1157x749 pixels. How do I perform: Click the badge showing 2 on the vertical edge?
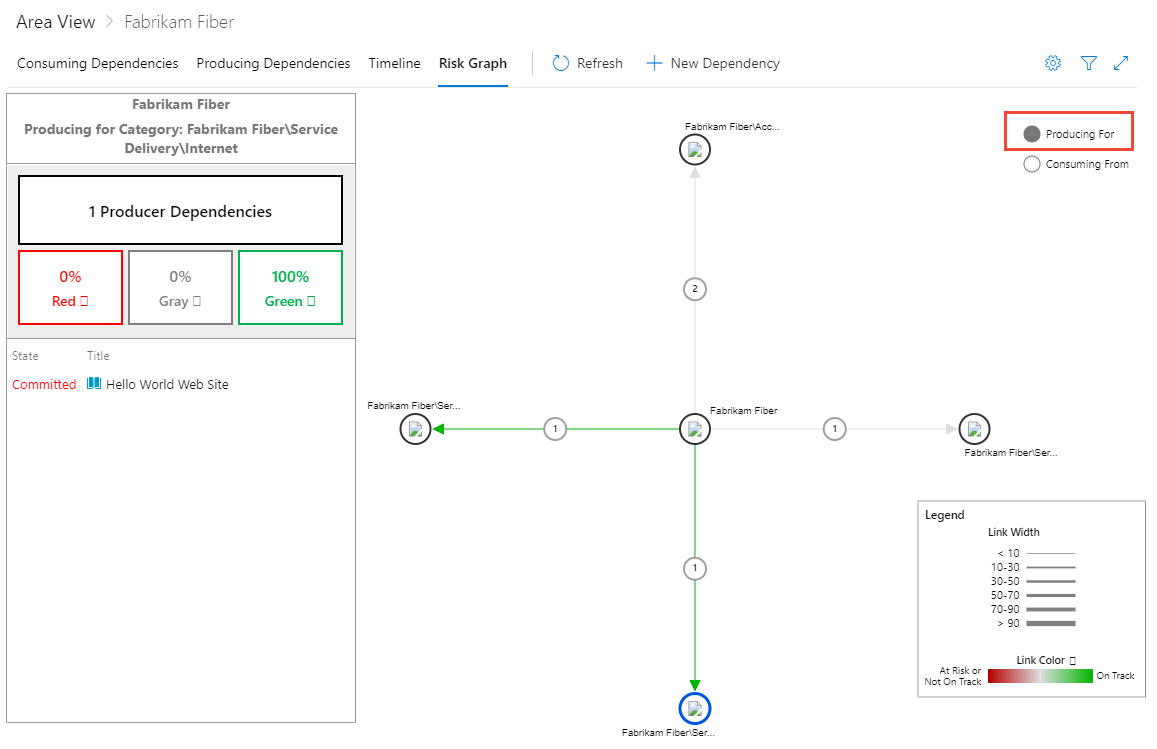[695, 289]
